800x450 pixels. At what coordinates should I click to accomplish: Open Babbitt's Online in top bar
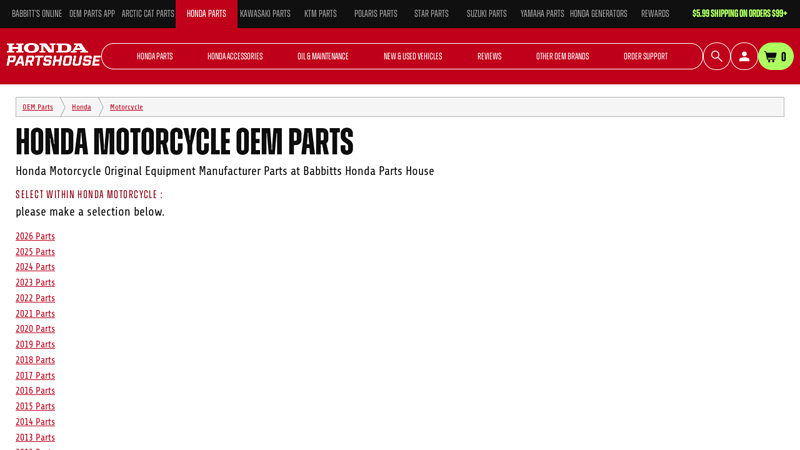(x=37, y=14)
